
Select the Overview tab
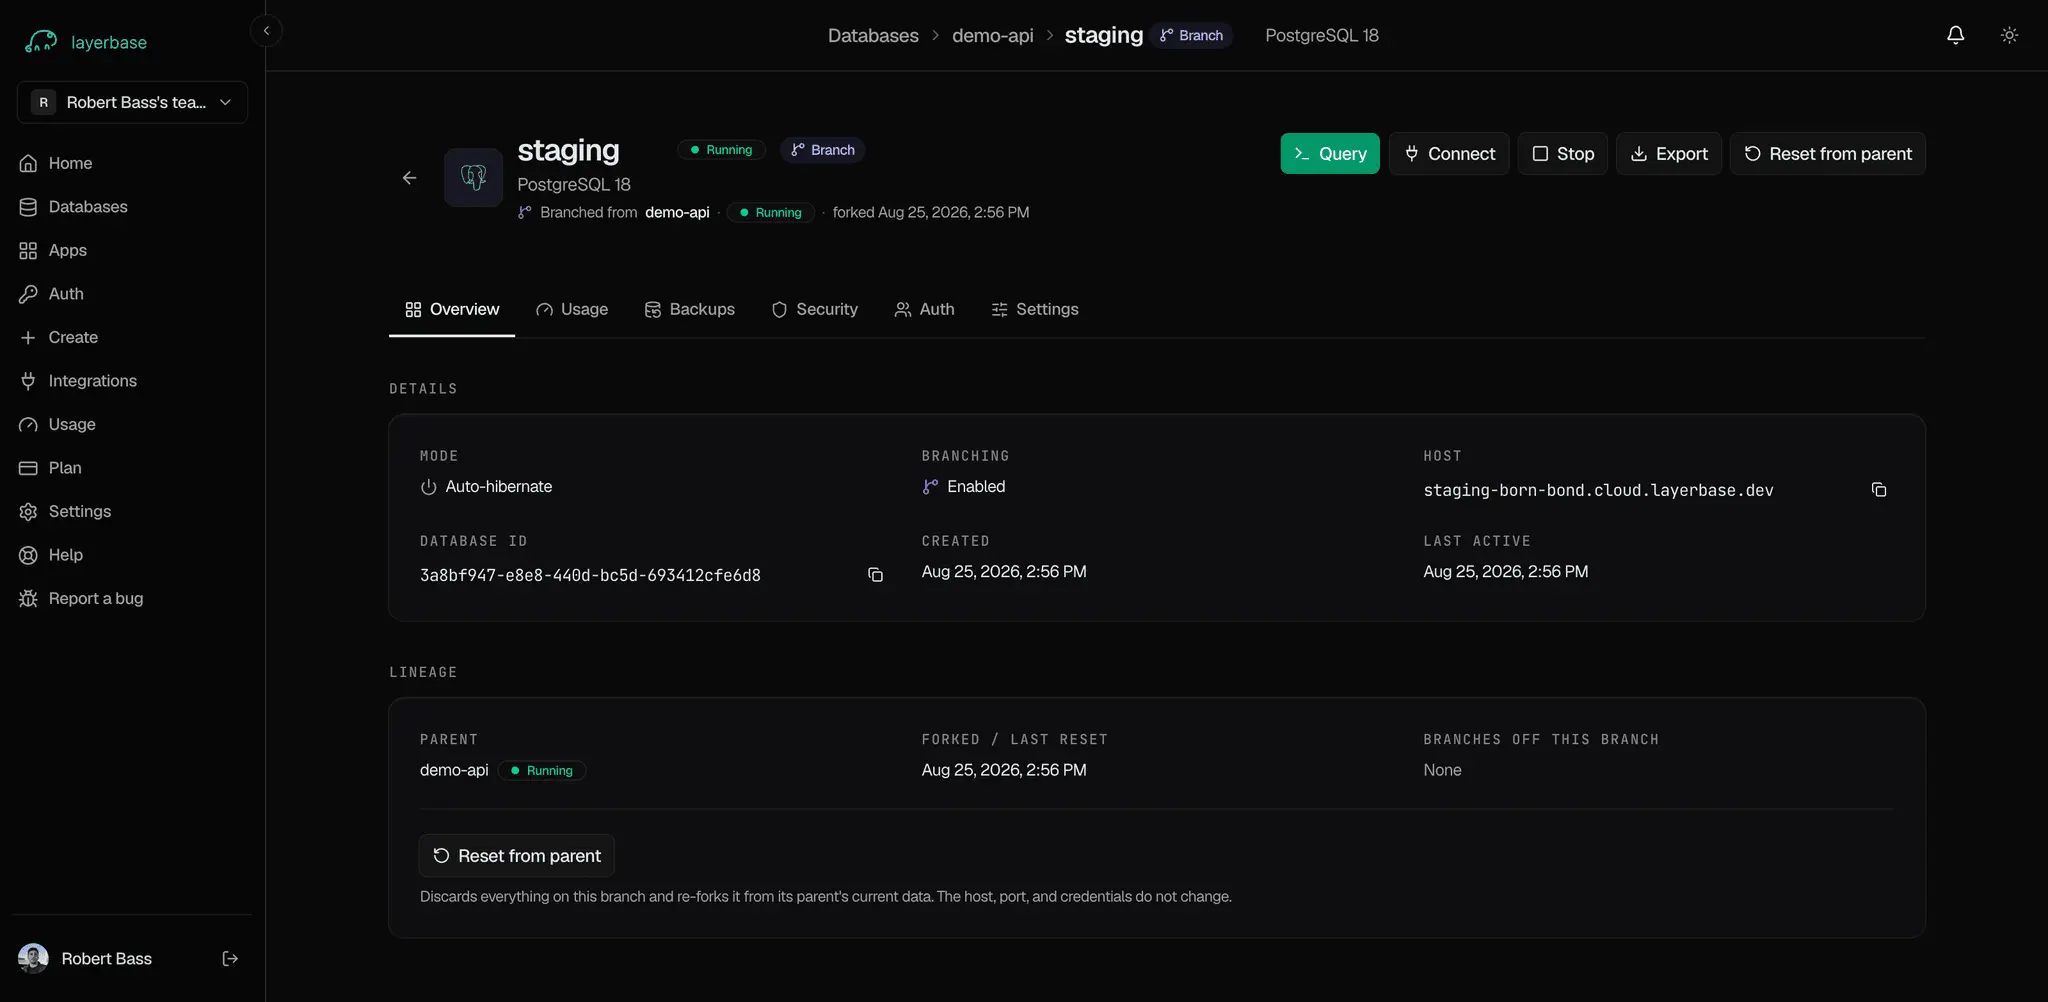click(x=452, y=310)
